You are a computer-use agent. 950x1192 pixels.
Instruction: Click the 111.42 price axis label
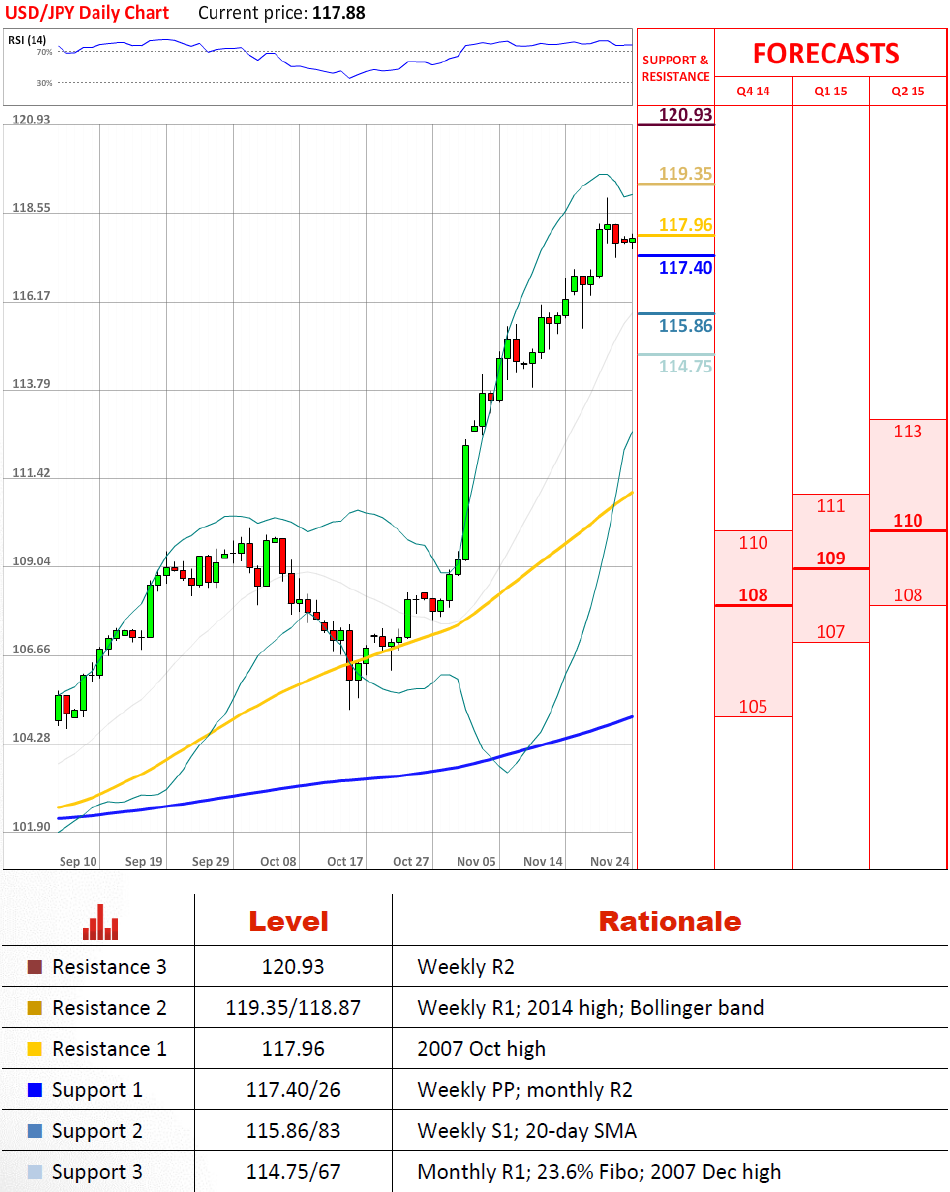[31, 473]
